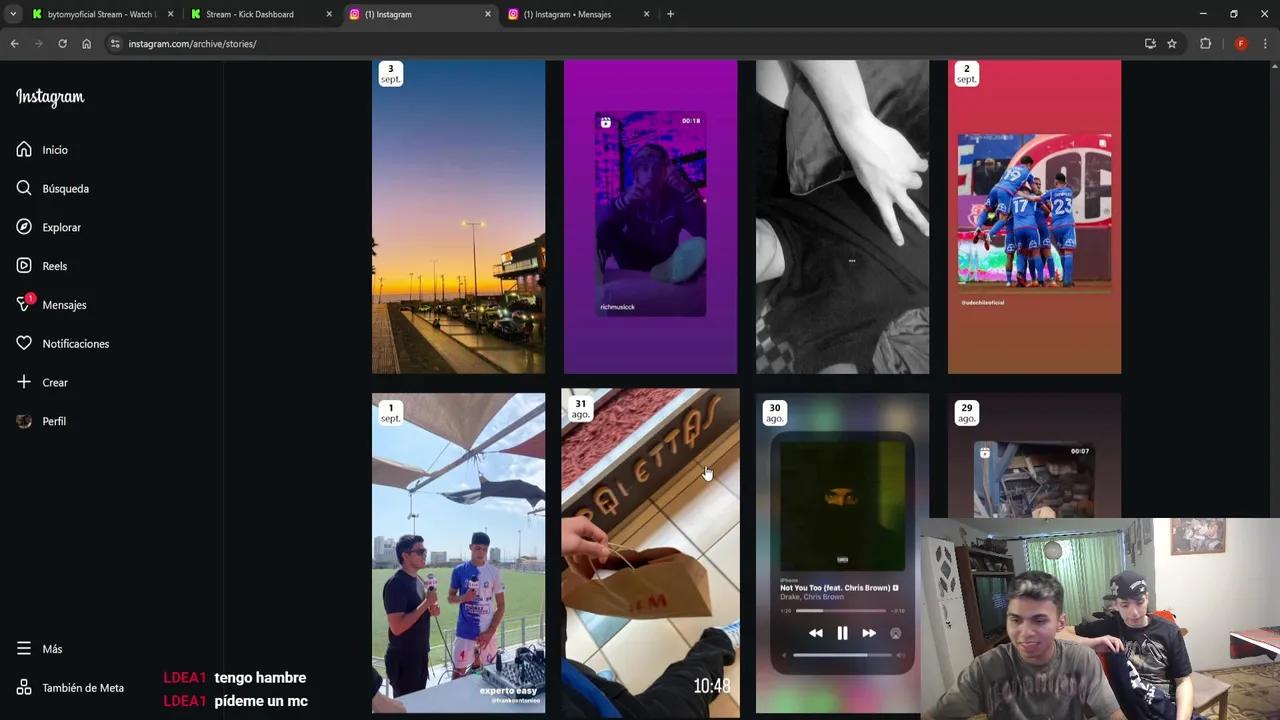Click the browser home button
The height and width of the screenshot is (720, 1280).
pos(86,44)
